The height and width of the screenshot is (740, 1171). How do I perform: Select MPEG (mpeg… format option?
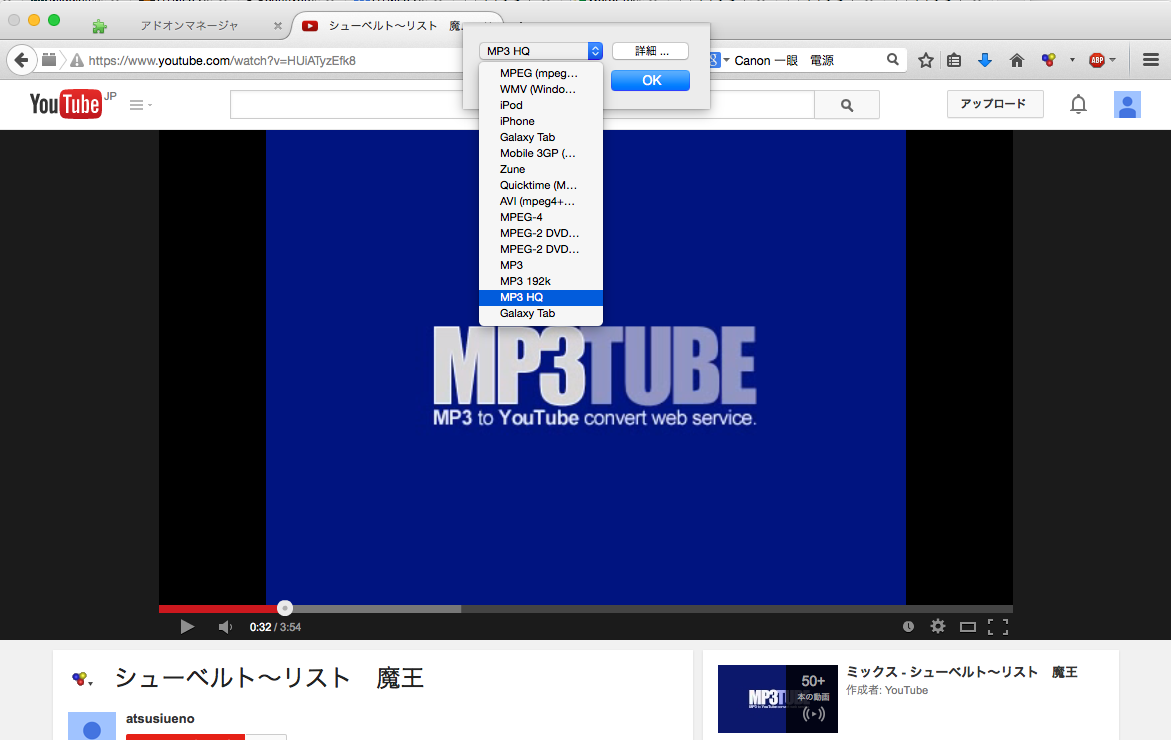541,73
